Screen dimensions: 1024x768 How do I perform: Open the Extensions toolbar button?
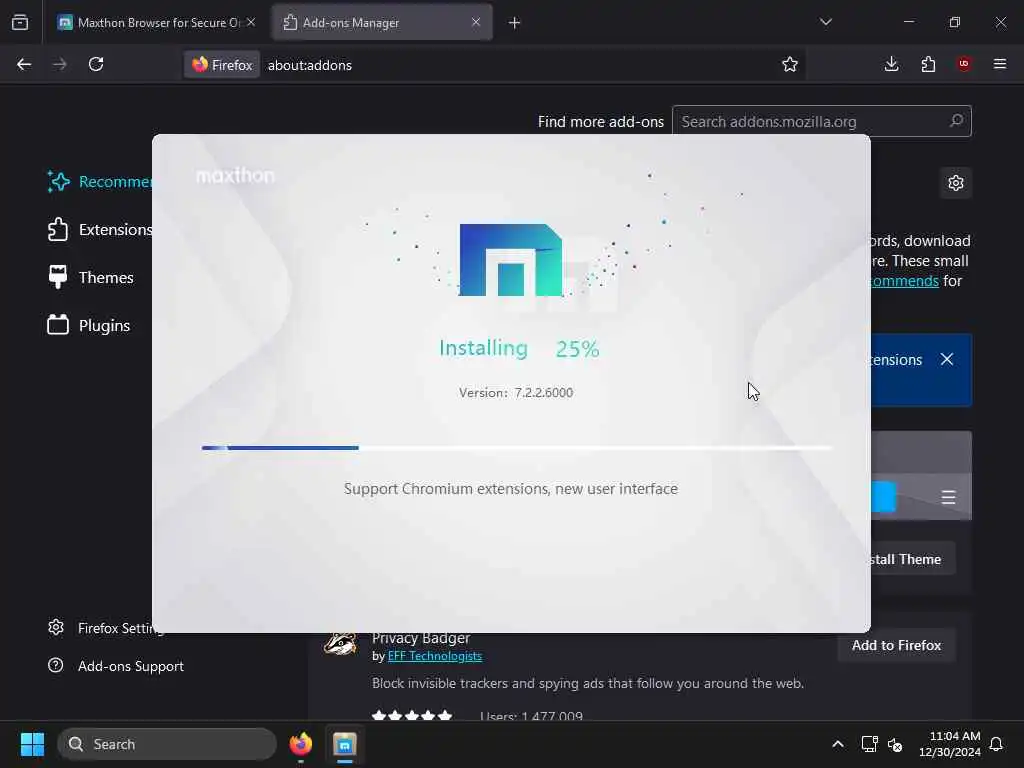(928, 64)
